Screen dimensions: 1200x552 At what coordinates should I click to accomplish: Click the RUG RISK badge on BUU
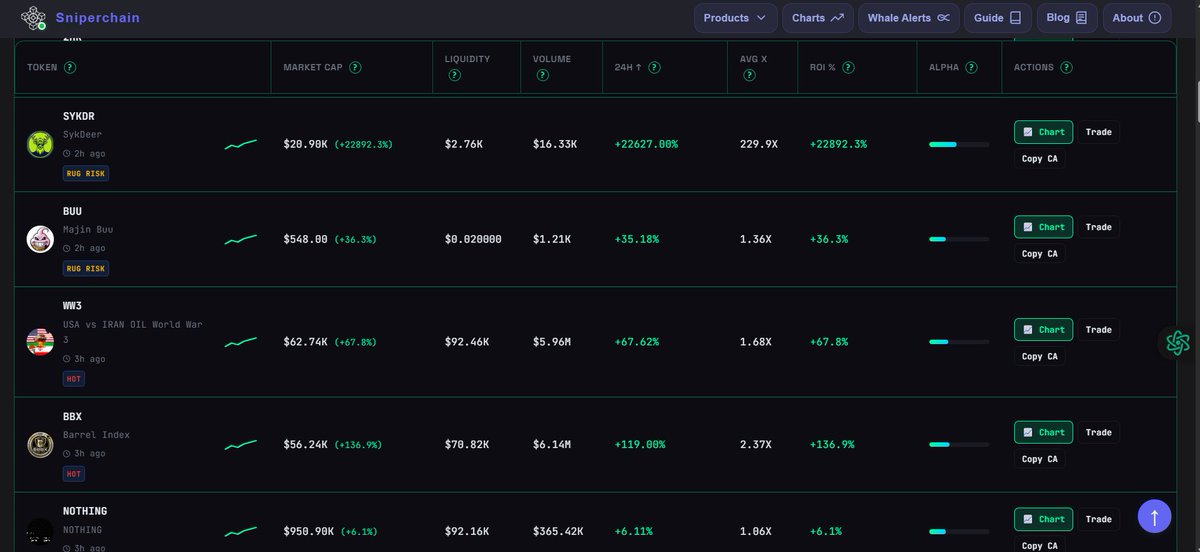pos(86,268)
